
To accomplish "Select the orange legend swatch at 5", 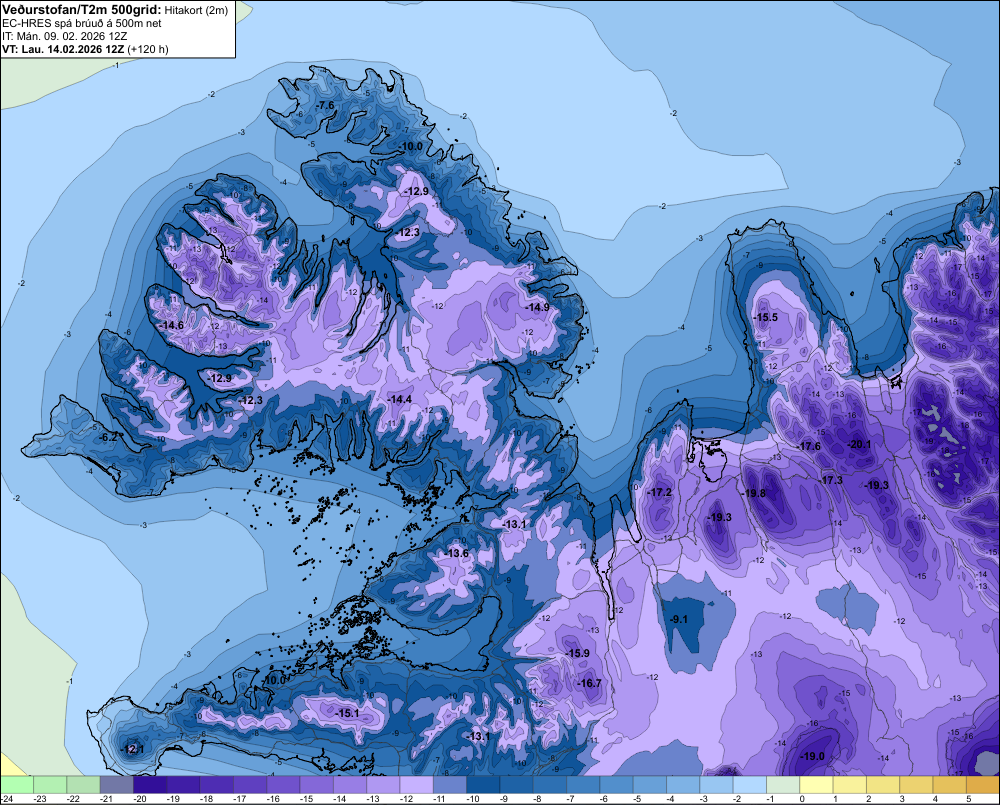I will pos(983,784).
